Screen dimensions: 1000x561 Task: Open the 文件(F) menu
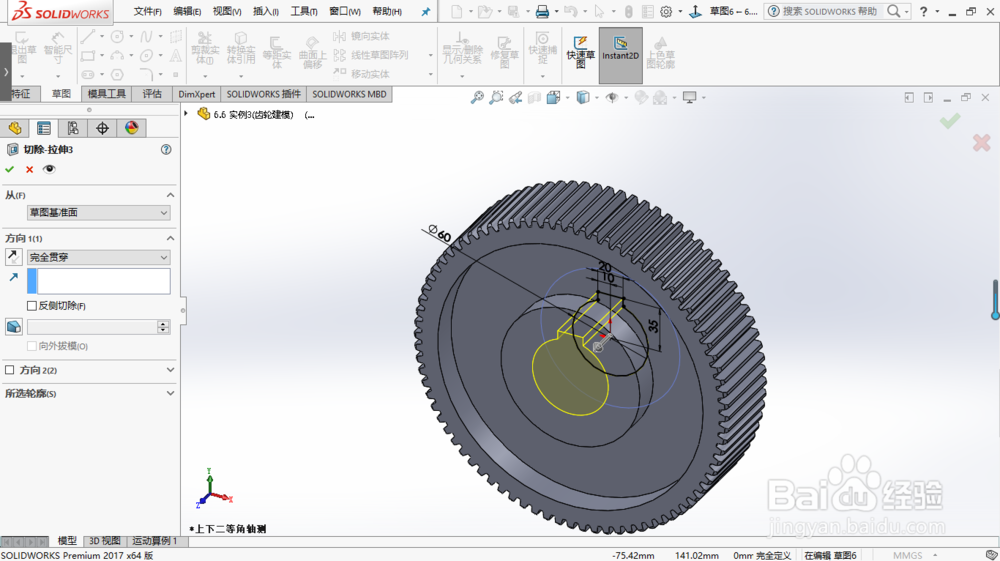point(147,11)
